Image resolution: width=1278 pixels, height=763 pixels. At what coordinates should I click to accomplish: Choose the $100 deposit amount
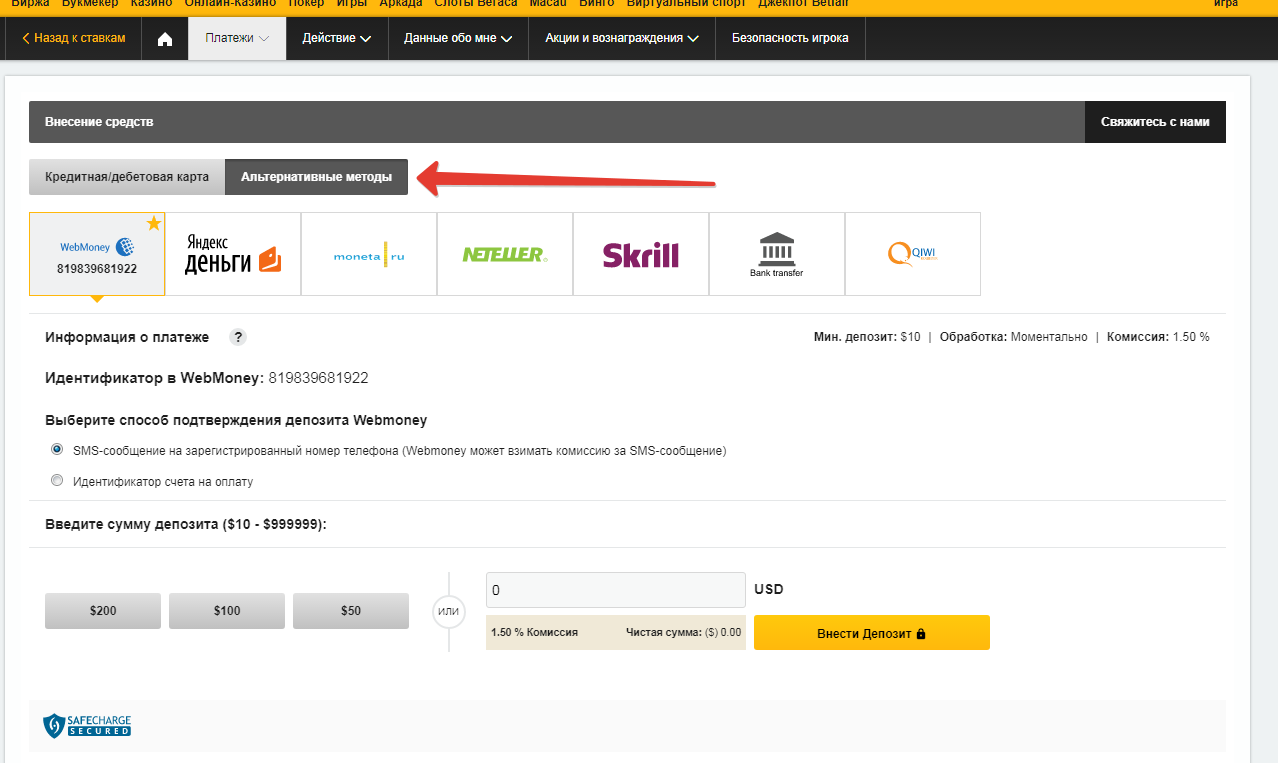click(x=227, y=610)
